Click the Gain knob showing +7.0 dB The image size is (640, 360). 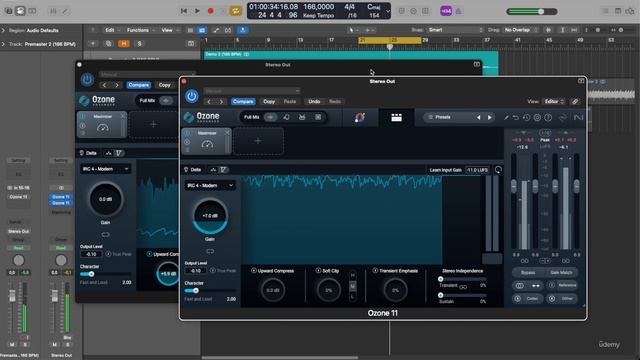tap(210, 216)
